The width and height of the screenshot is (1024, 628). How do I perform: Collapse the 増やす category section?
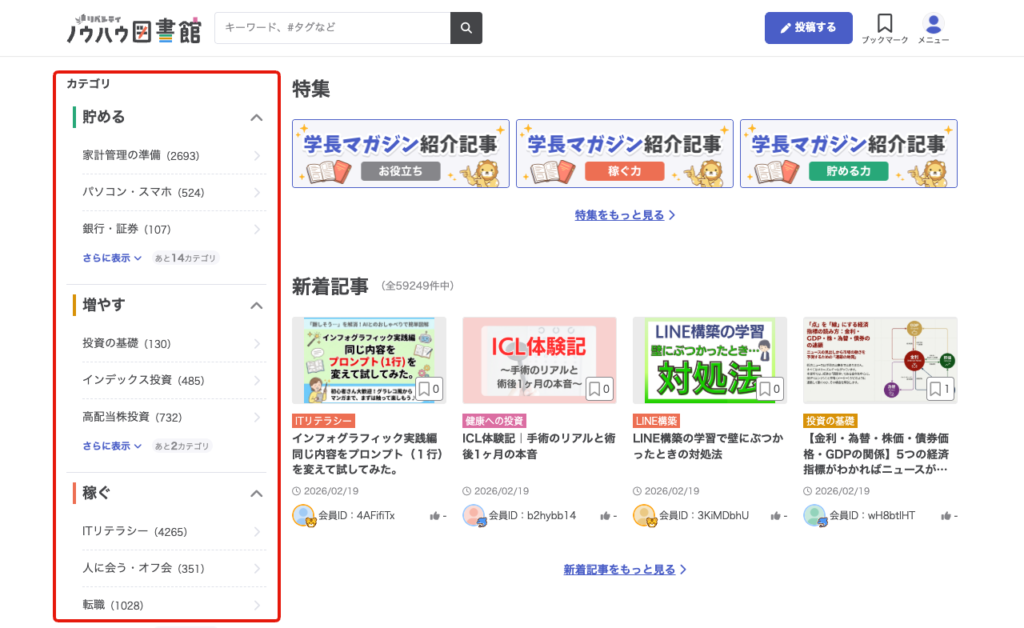click(x=256, y=305)
